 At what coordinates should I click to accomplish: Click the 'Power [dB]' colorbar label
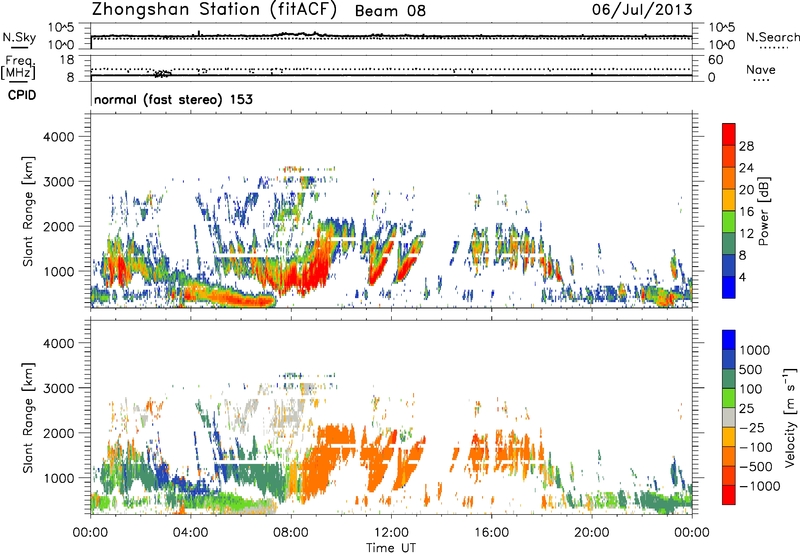point(763,211)
